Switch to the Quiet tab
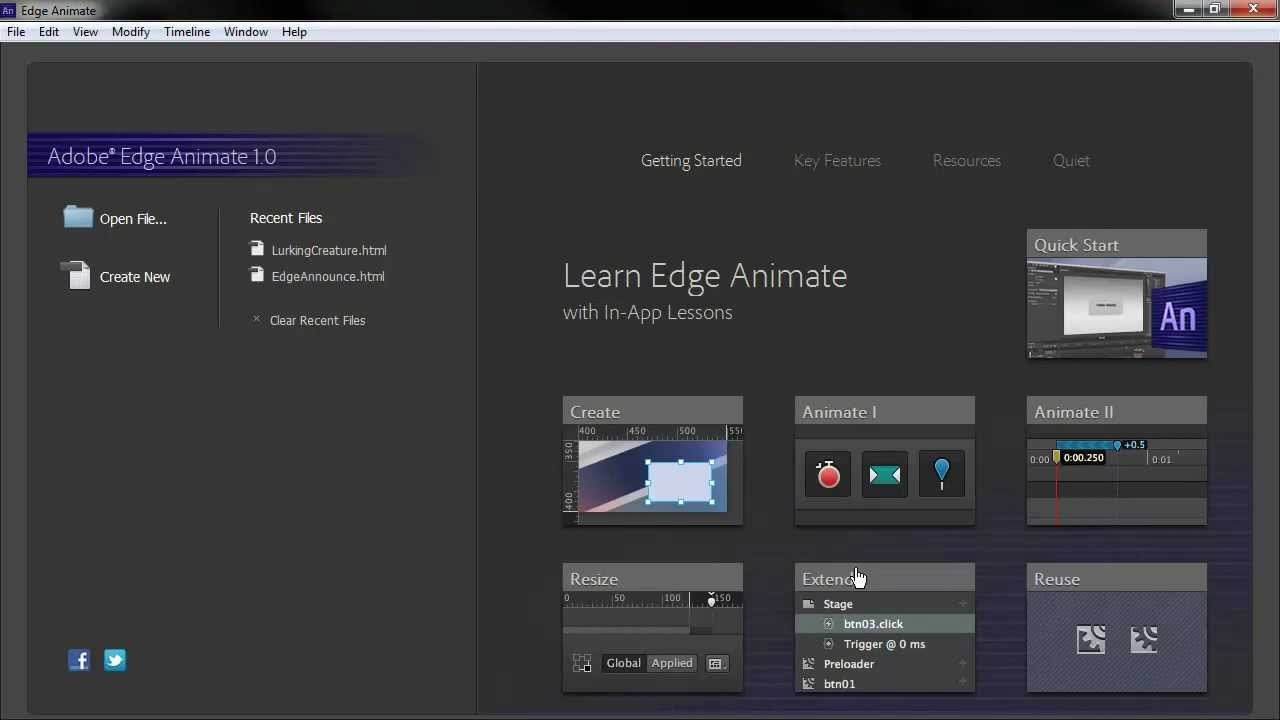The width and height of the screenshot is (1280, 720). (x=1071, y=160)
